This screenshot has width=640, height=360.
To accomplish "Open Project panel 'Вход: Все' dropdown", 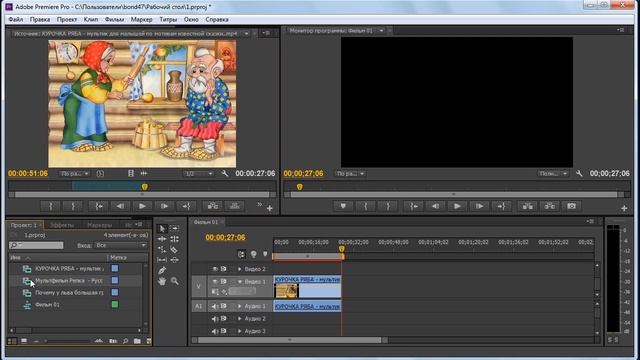I will click(x=121, y=245).
